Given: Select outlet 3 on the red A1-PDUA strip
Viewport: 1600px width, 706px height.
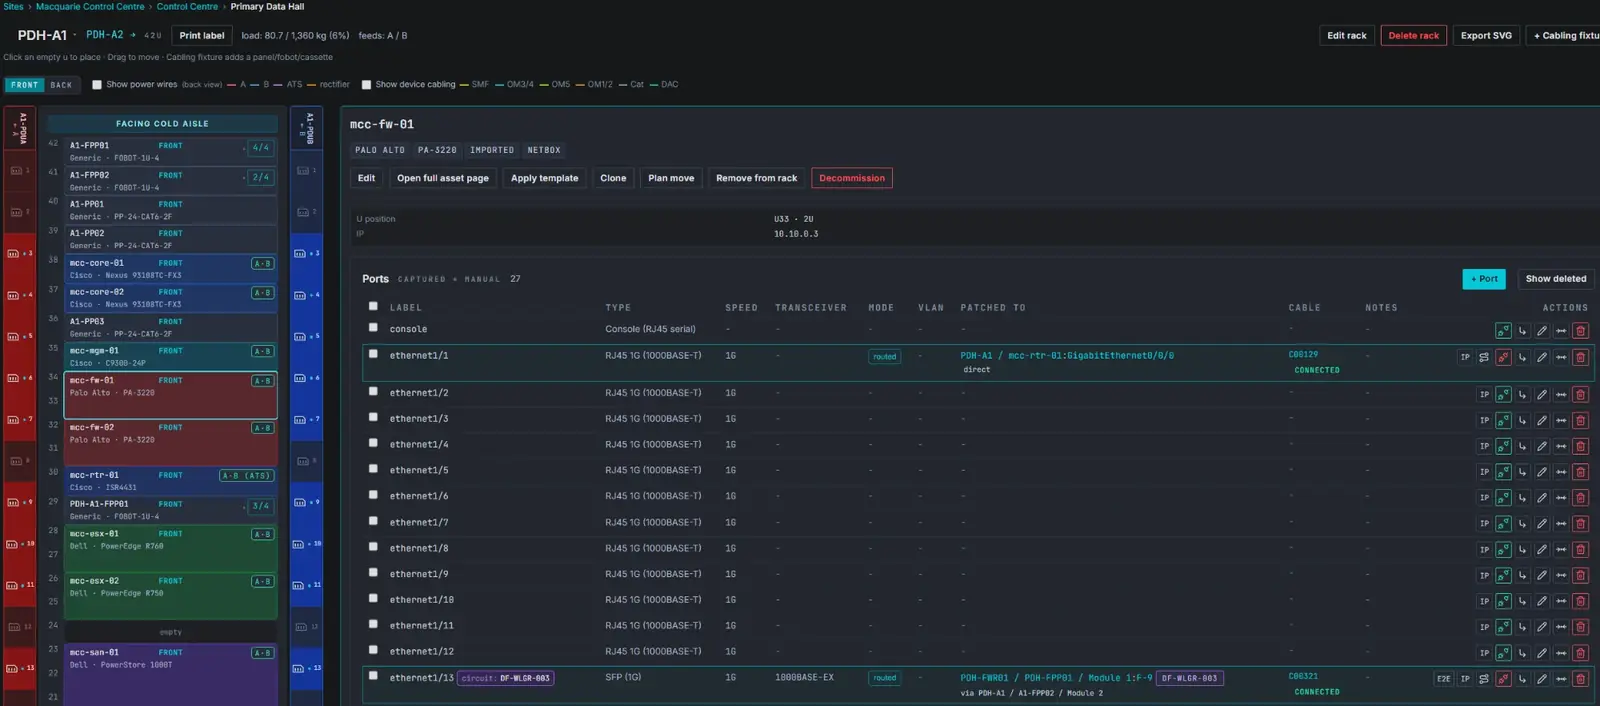Looking at the screenshot, I should [x=19, y=254].
